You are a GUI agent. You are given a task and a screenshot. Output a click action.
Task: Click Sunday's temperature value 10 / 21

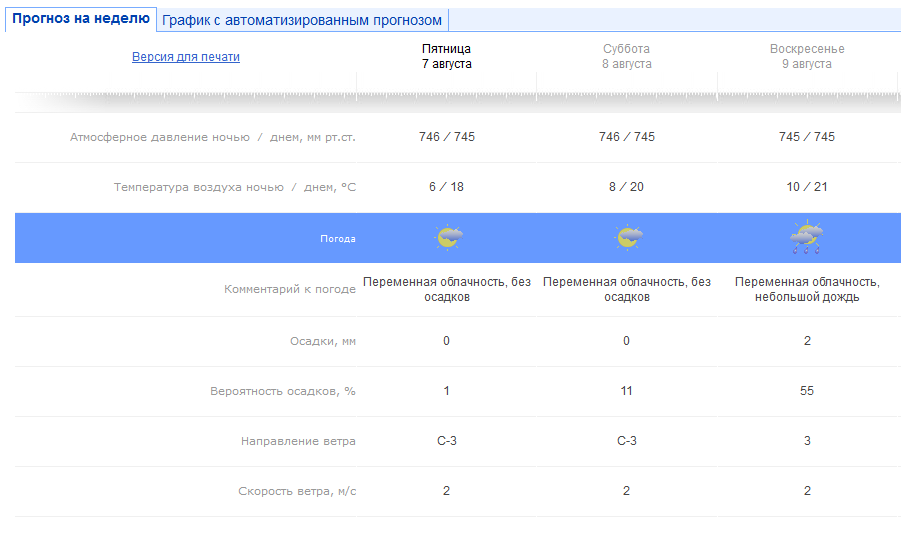point(806,187)
